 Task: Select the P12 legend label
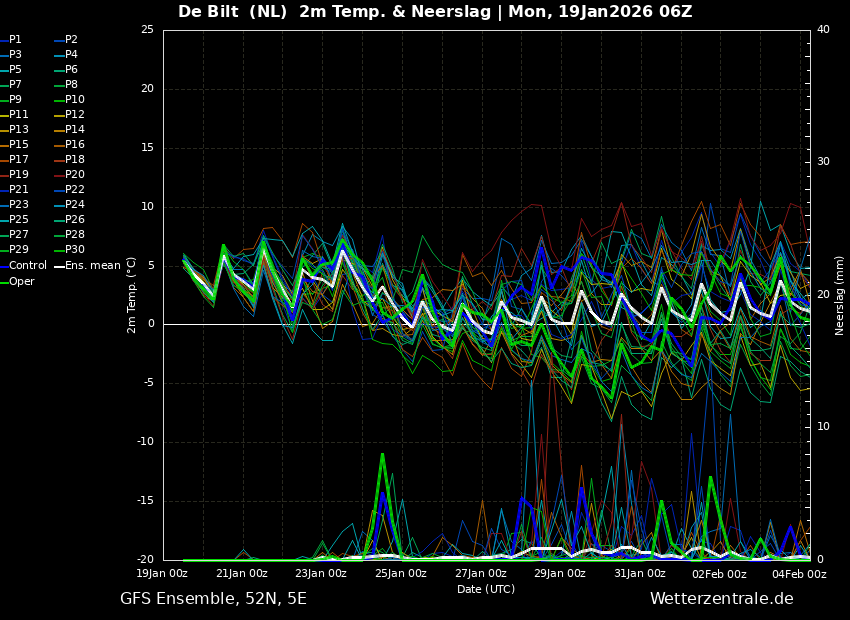[x=74, y=115]
